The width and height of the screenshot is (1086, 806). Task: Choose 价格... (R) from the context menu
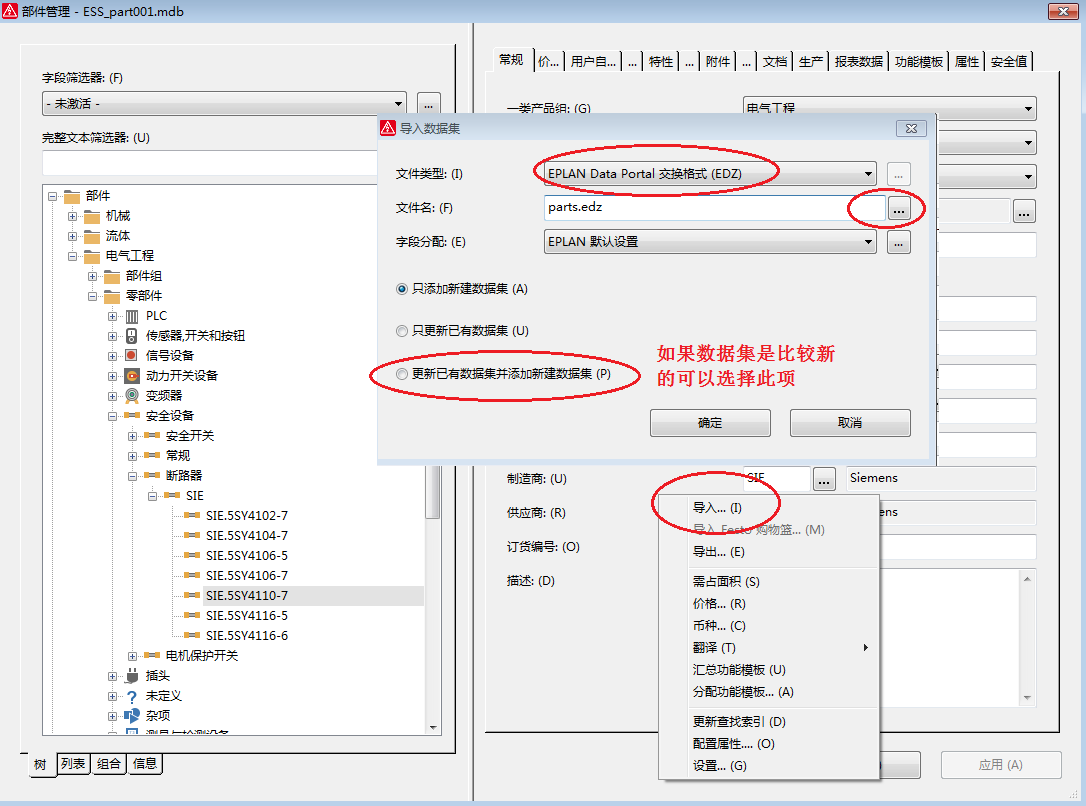tap(719, 604)
